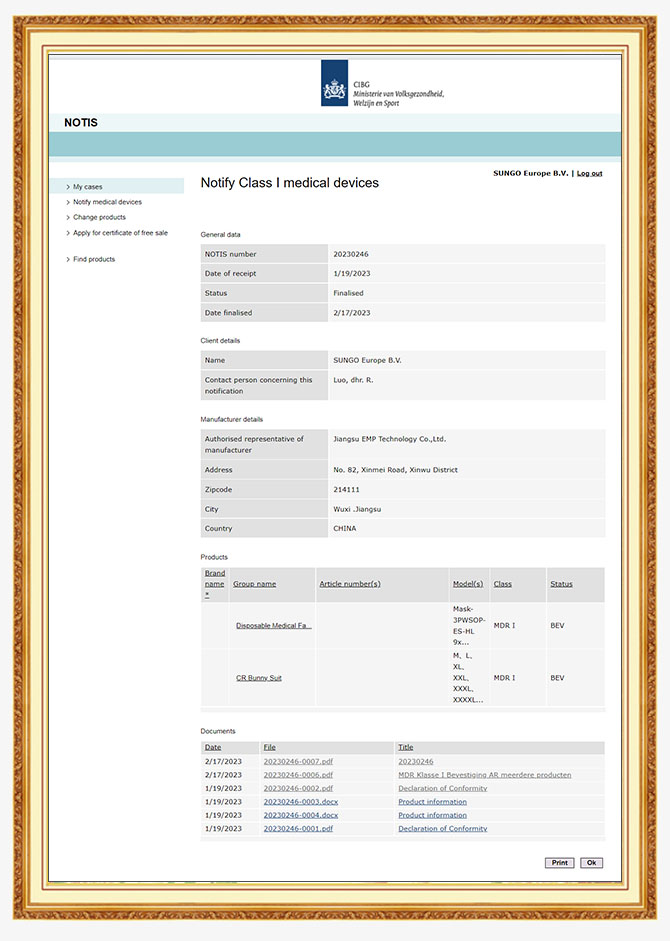670x941 pixels.
Task: Sort products by Group name column
Action: [254, 584]
